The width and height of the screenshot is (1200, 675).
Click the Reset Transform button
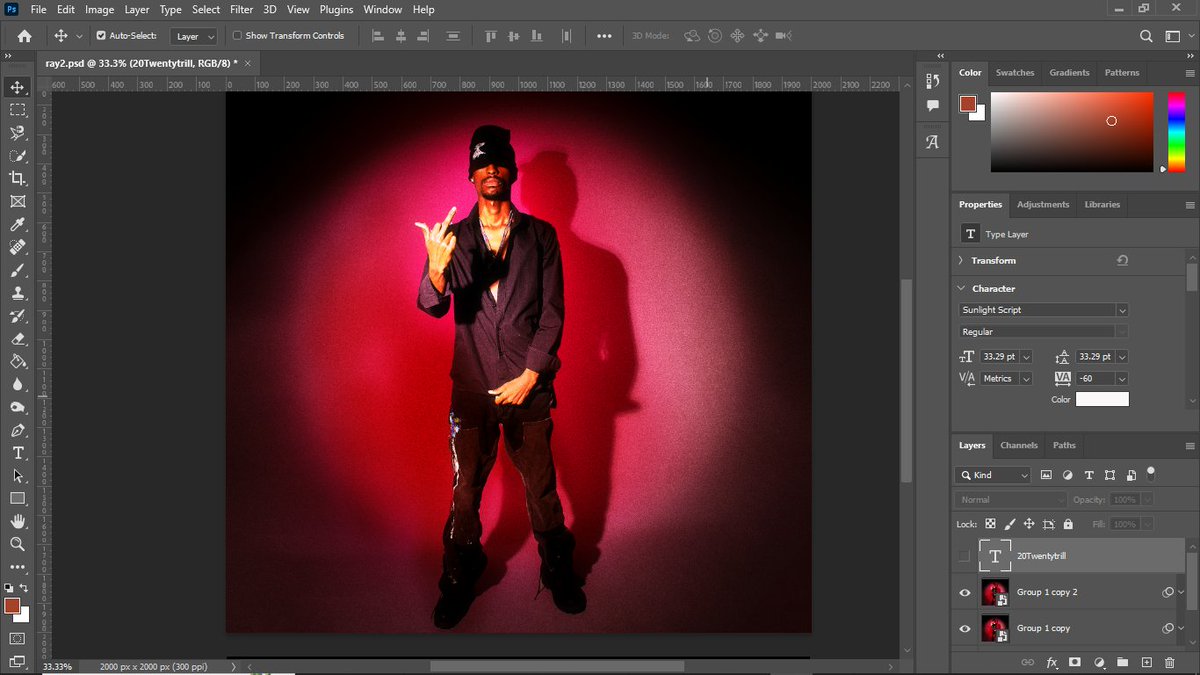pos(1122,260)
